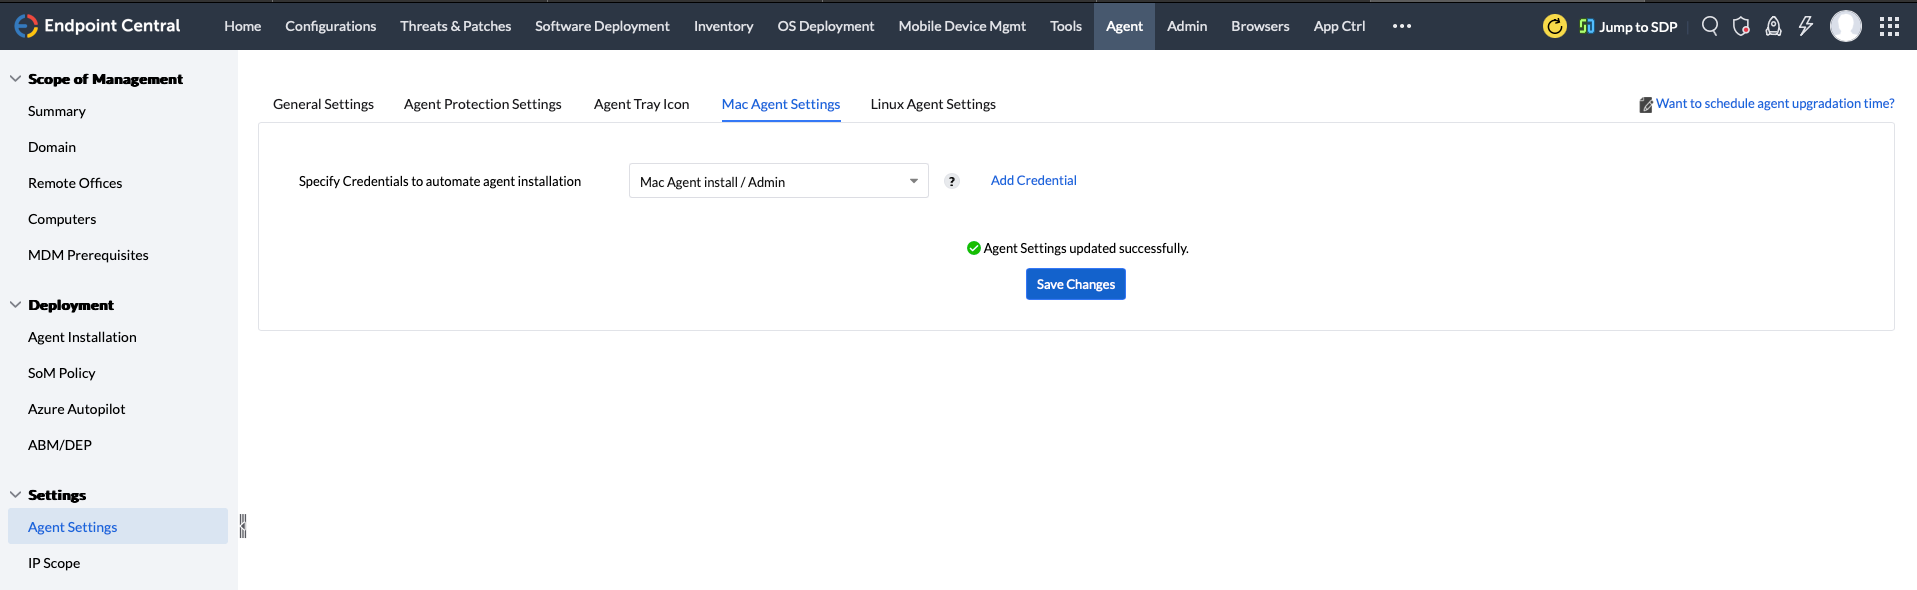Open SoM Policy in the sidebar

click(62, 373)
